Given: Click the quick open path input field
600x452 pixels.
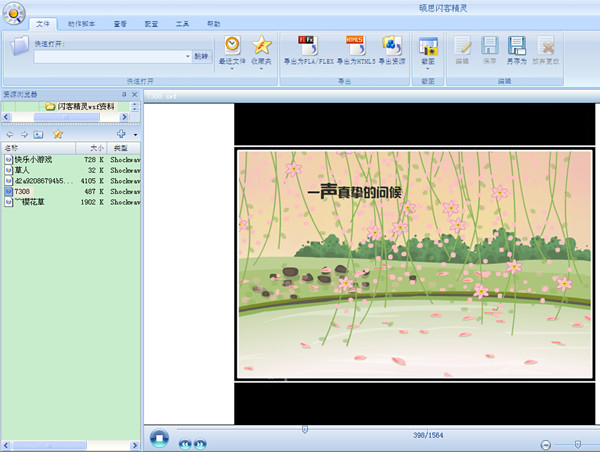Looking at the screenshot, I should click(109, 57).
